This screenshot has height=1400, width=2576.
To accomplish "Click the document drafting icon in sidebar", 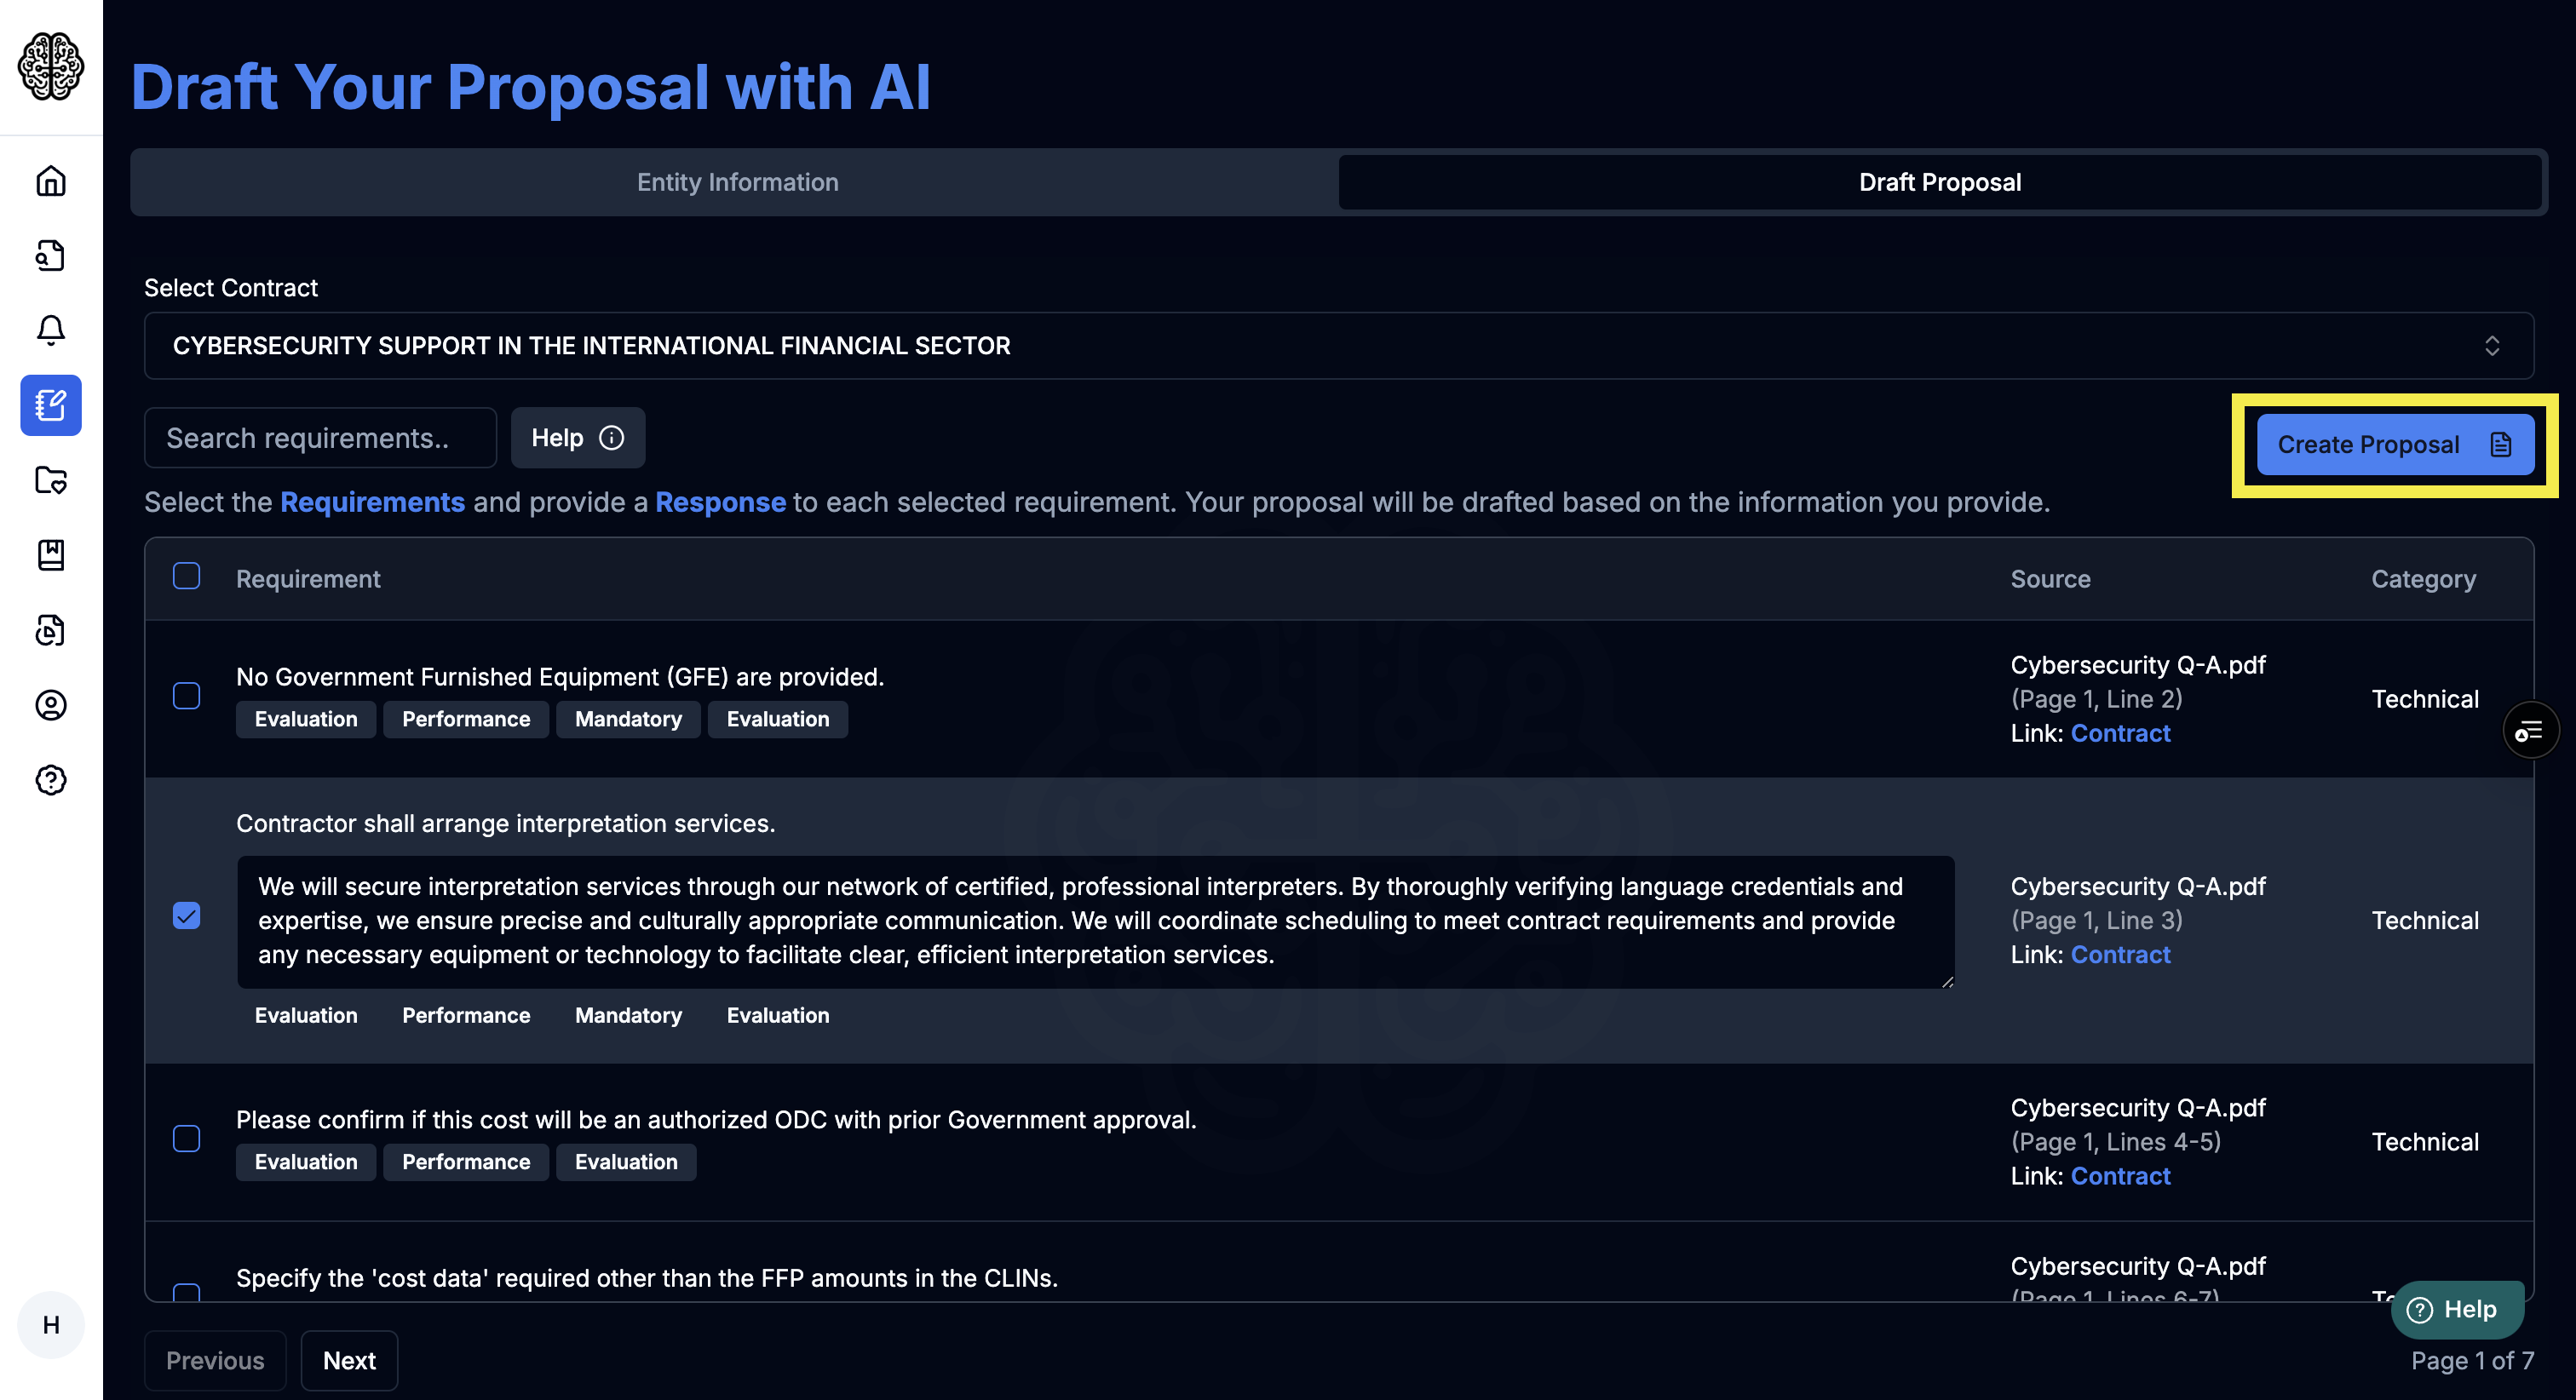I will point(50,404).
